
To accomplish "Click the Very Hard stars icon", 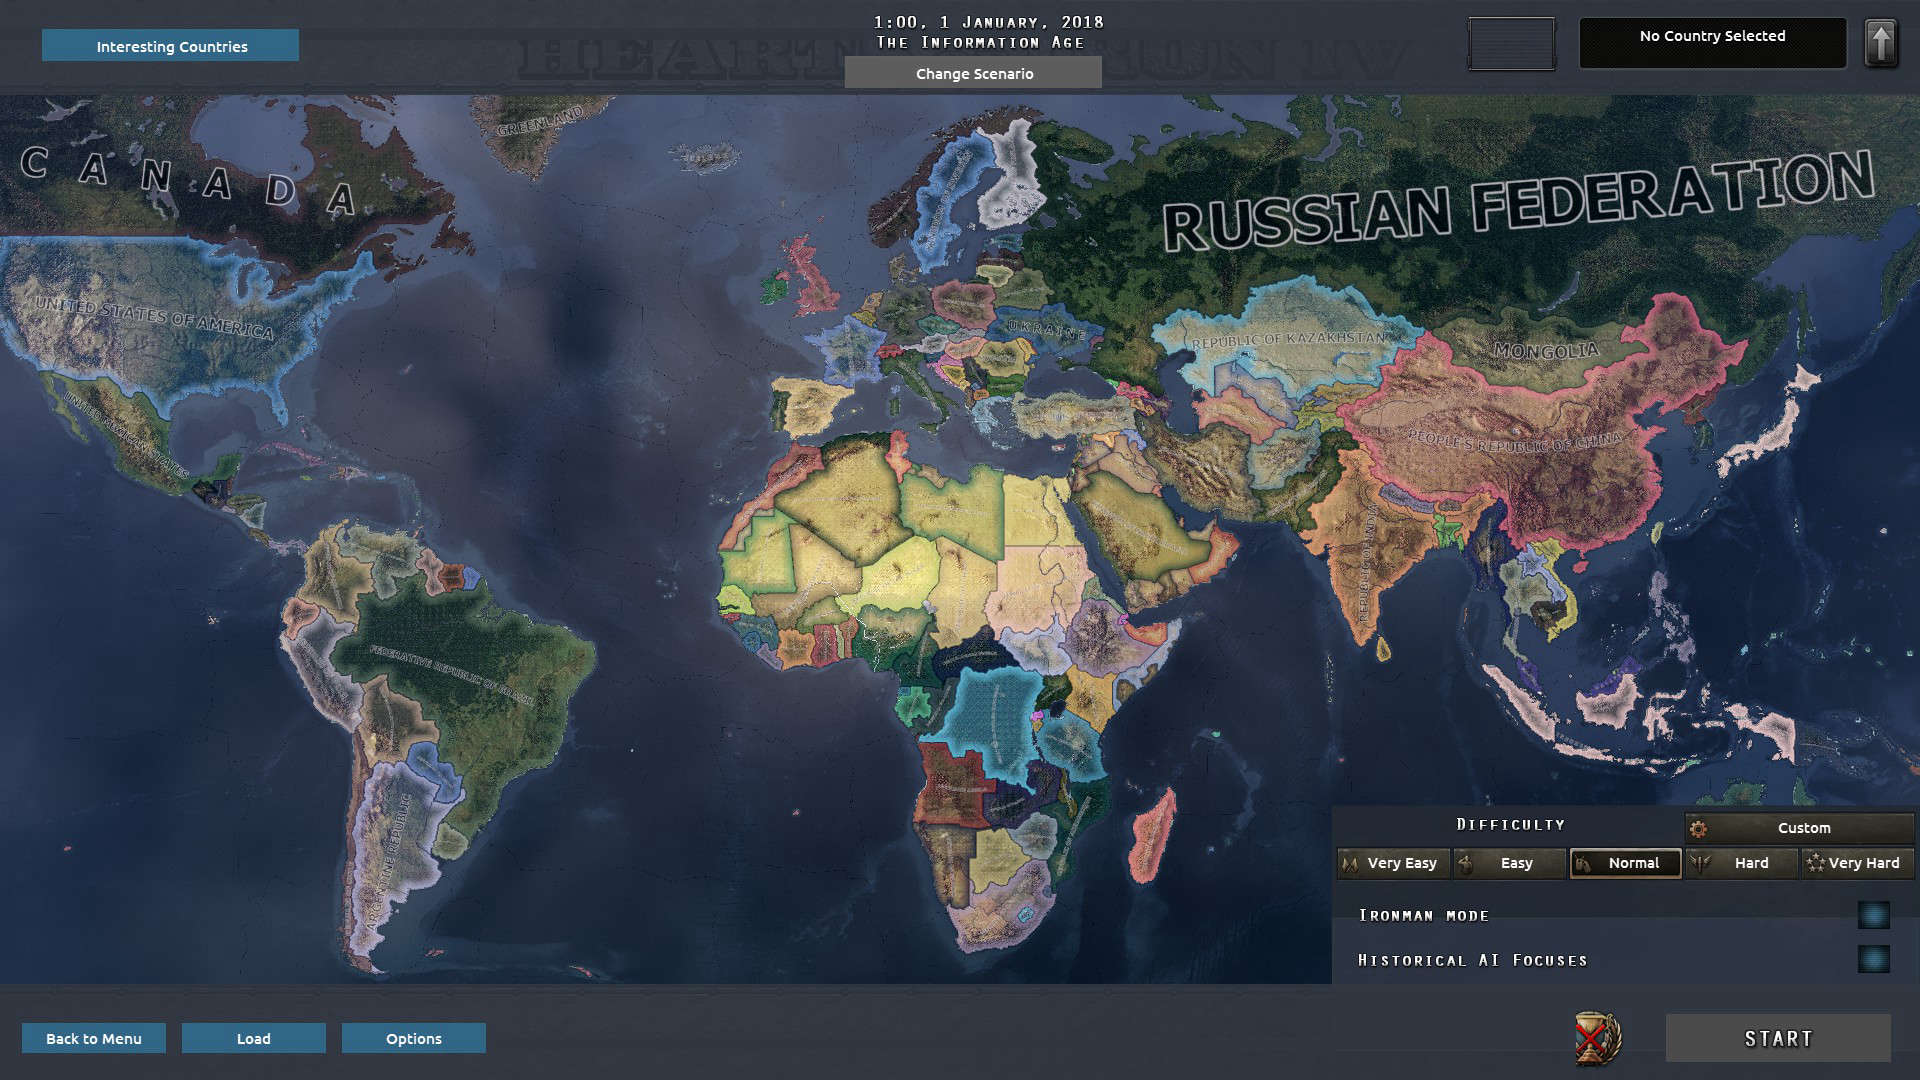I will [x=1816, y=863].
